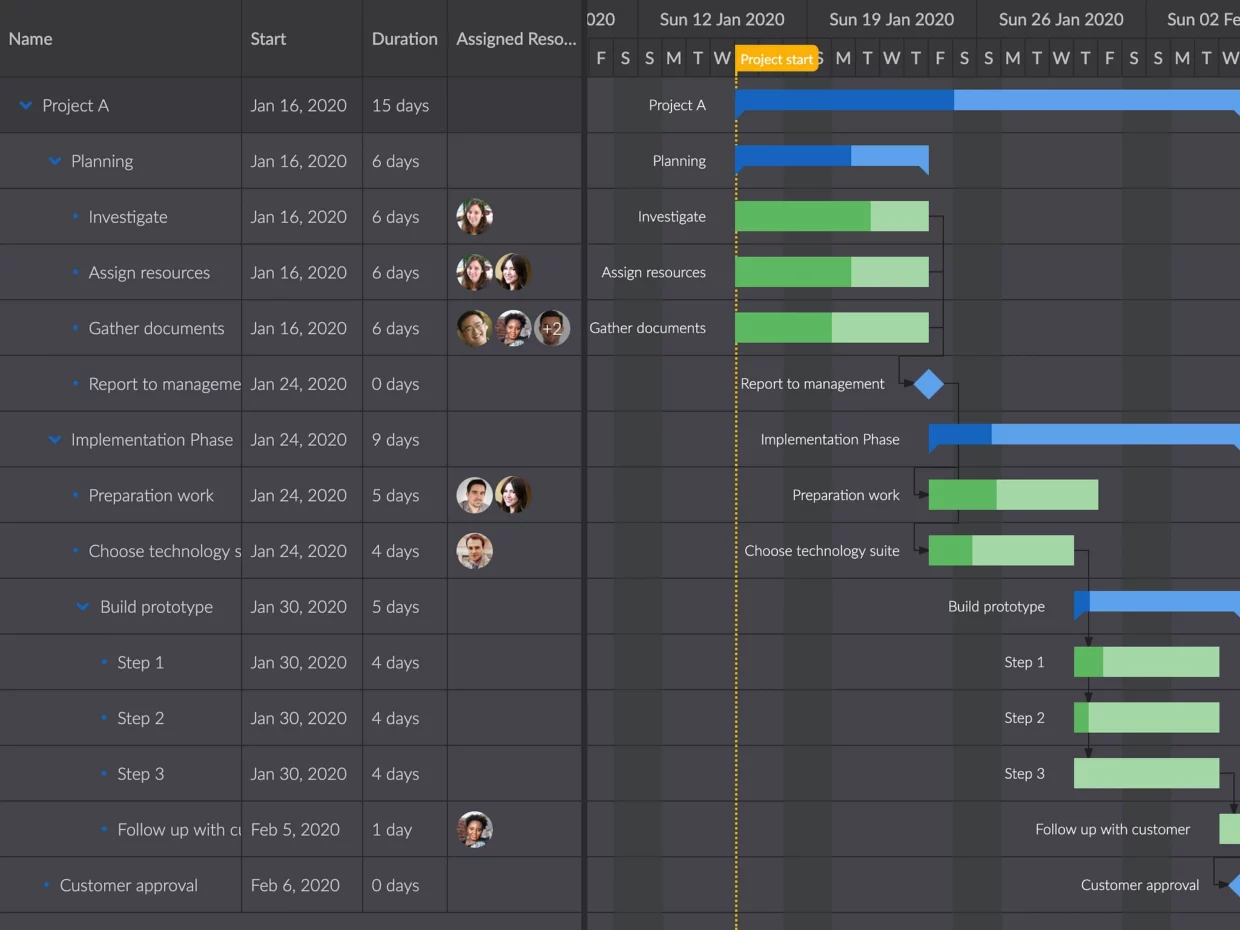1240x930 pixels.
Task: Click the Assigned Resources column header
Action: (516, 39)
